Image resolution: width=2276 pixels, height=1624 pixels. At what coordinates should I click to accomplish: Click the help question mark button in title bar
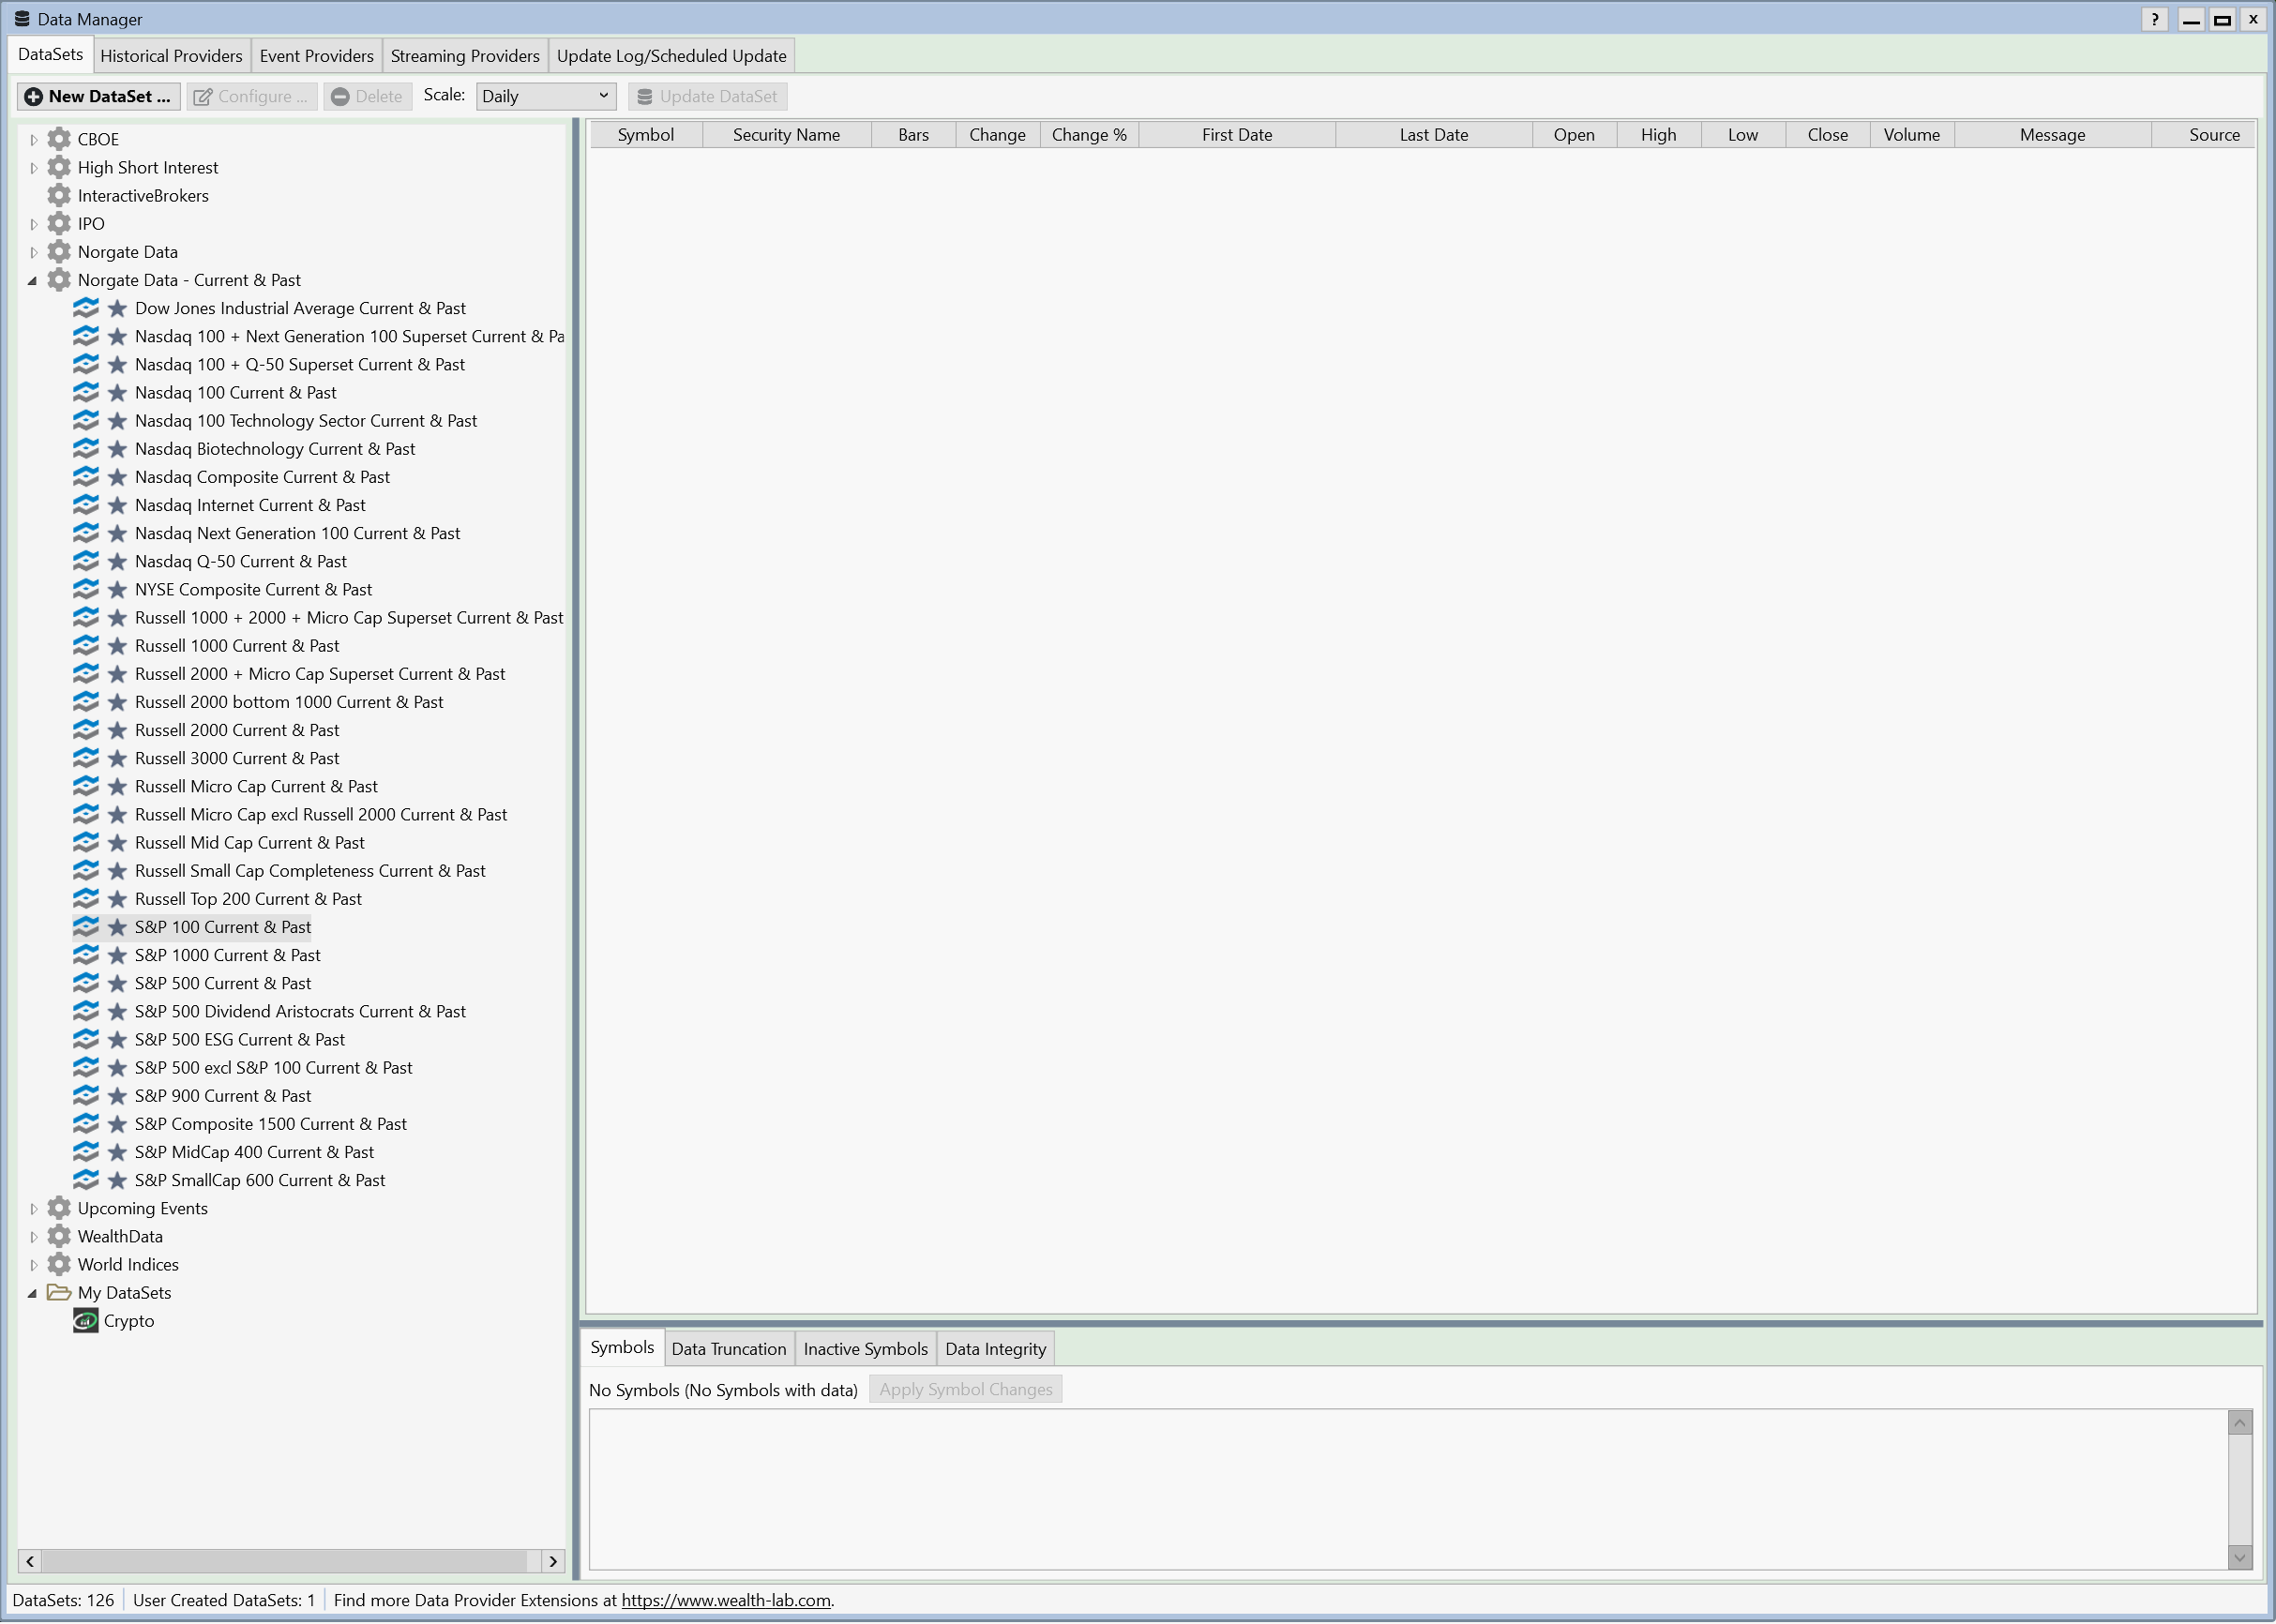point(2155,19)
